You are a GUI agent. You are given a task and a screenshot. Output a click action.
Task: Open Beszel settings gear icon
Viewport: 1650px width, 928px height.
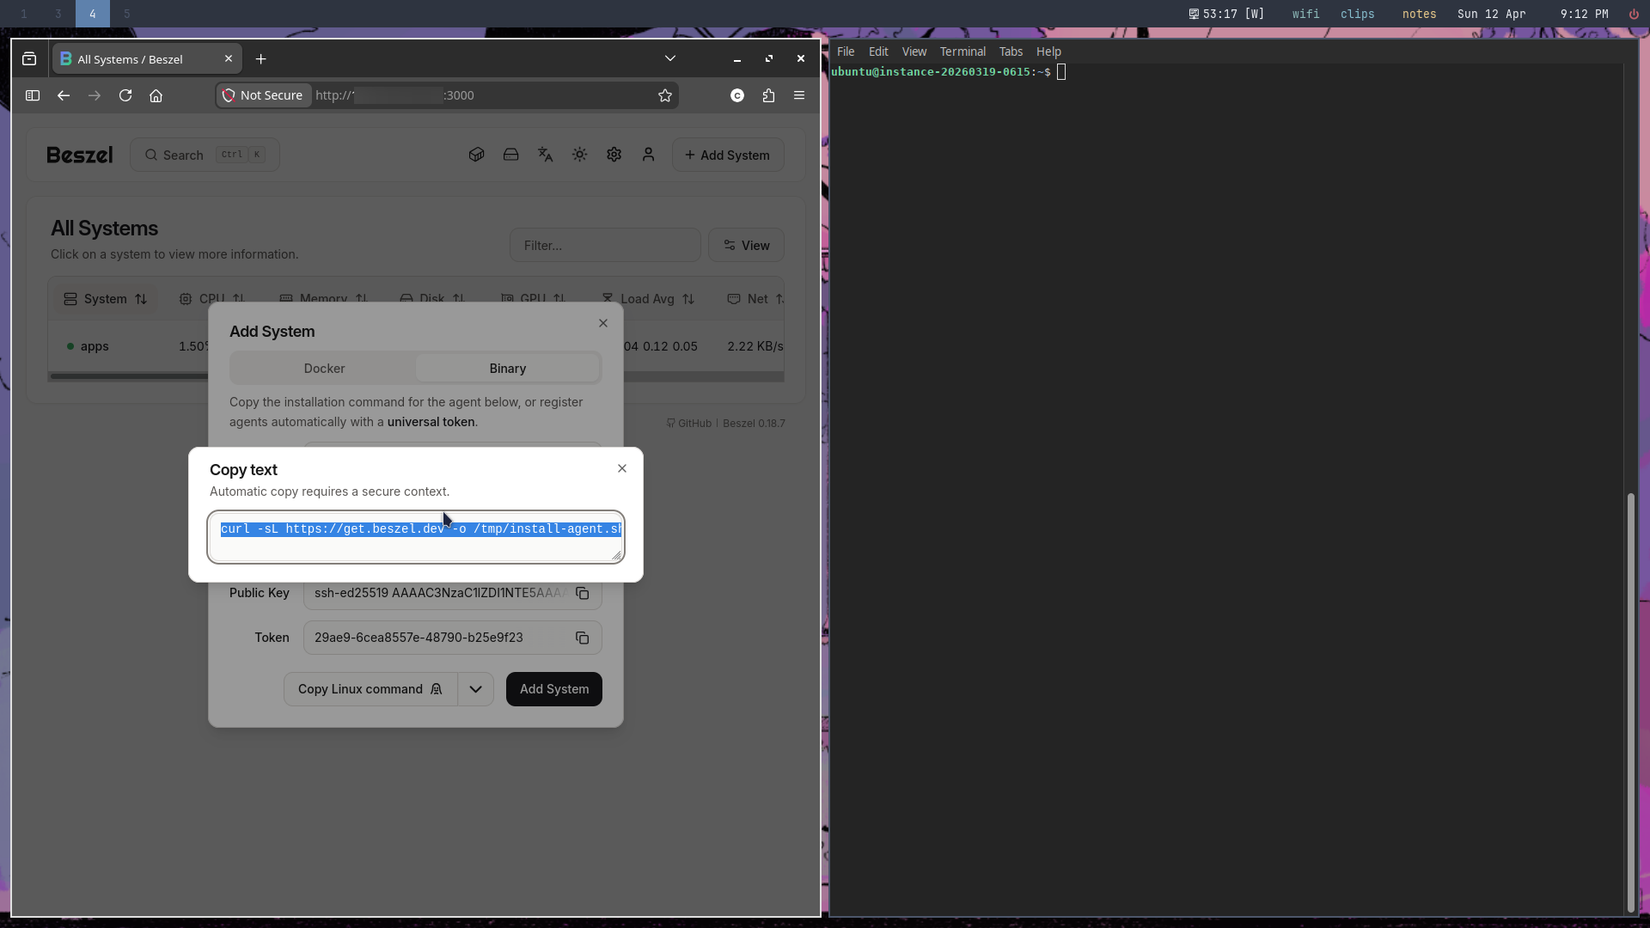click(x=614, y=155)
